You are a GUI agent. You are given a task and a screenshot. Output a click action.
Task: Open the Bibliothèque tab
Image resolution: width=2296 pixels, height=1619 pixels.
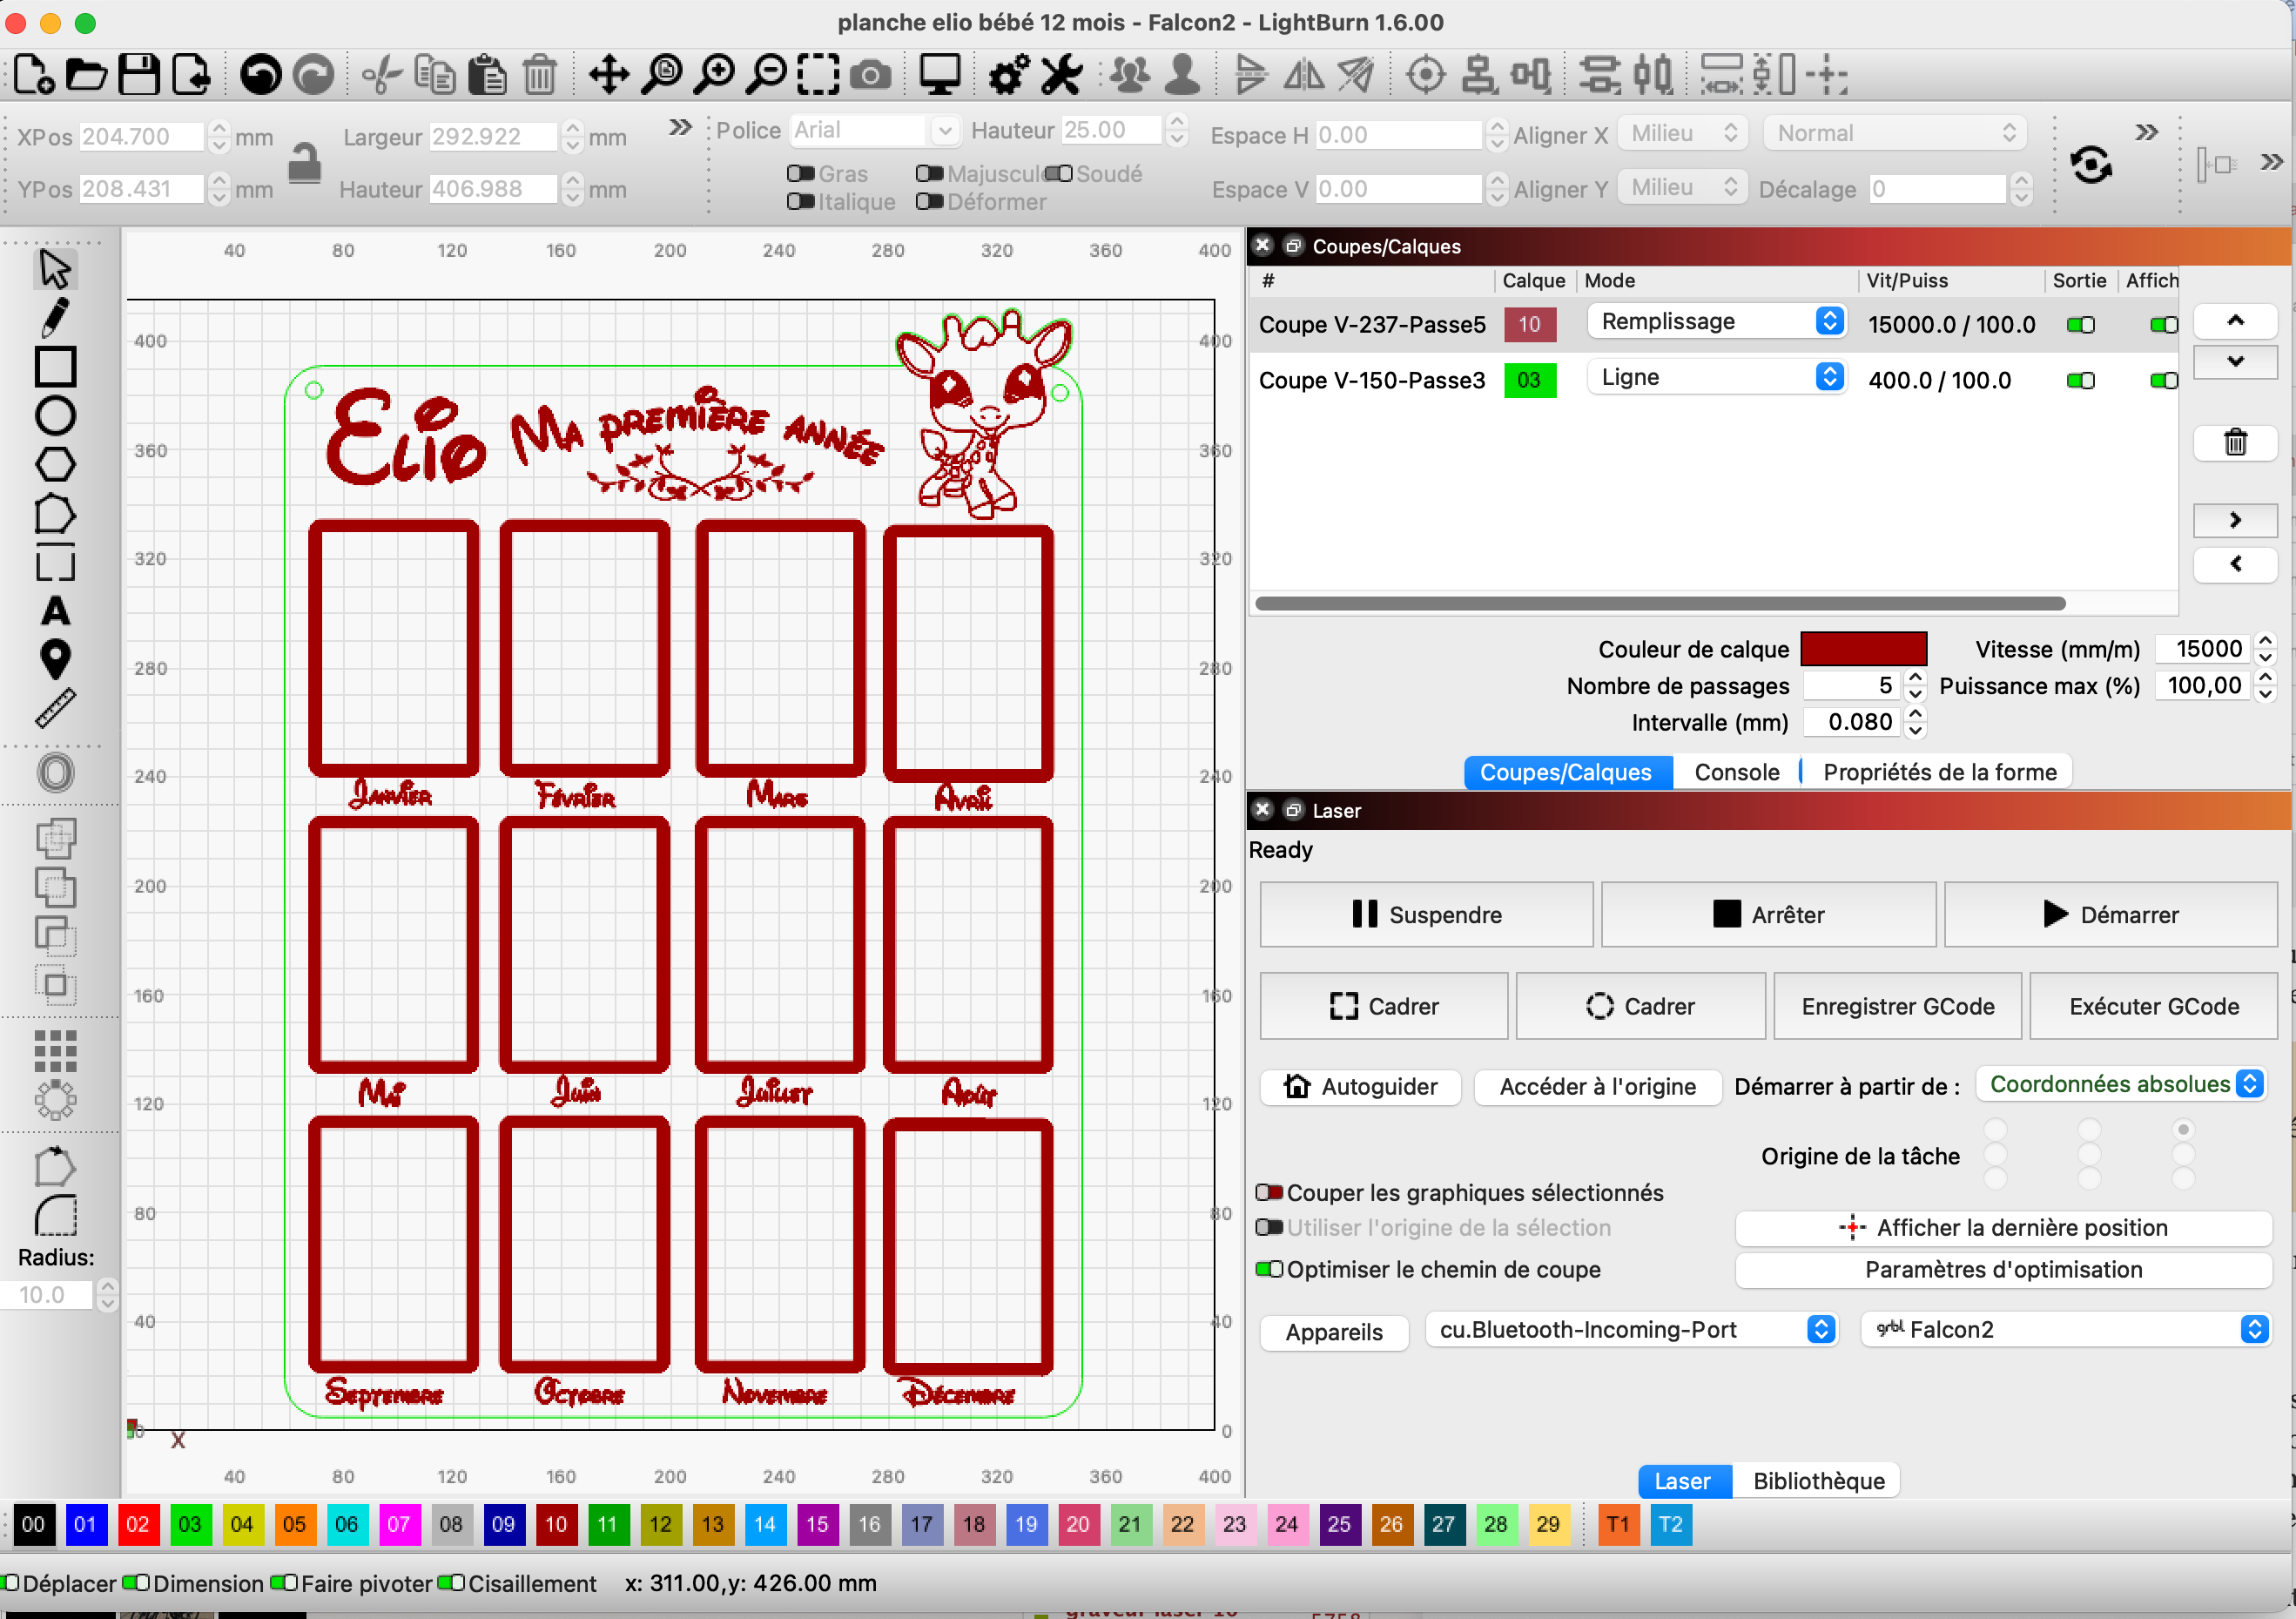pyautogui.click(x=1818, y=1481)
